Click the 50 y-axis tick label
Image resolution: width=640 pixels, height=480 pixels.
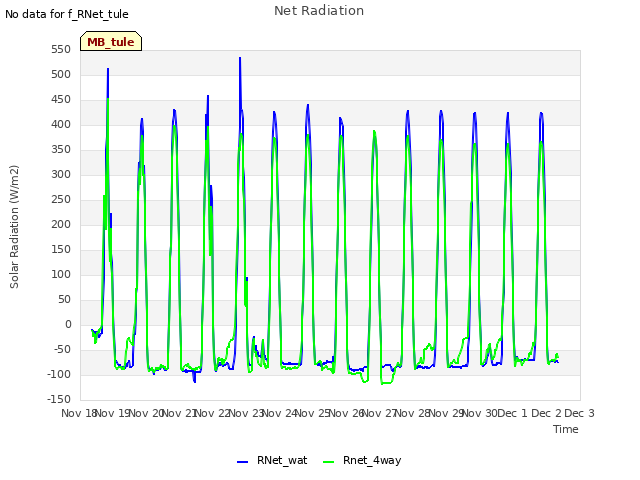(x=64, y=300)
